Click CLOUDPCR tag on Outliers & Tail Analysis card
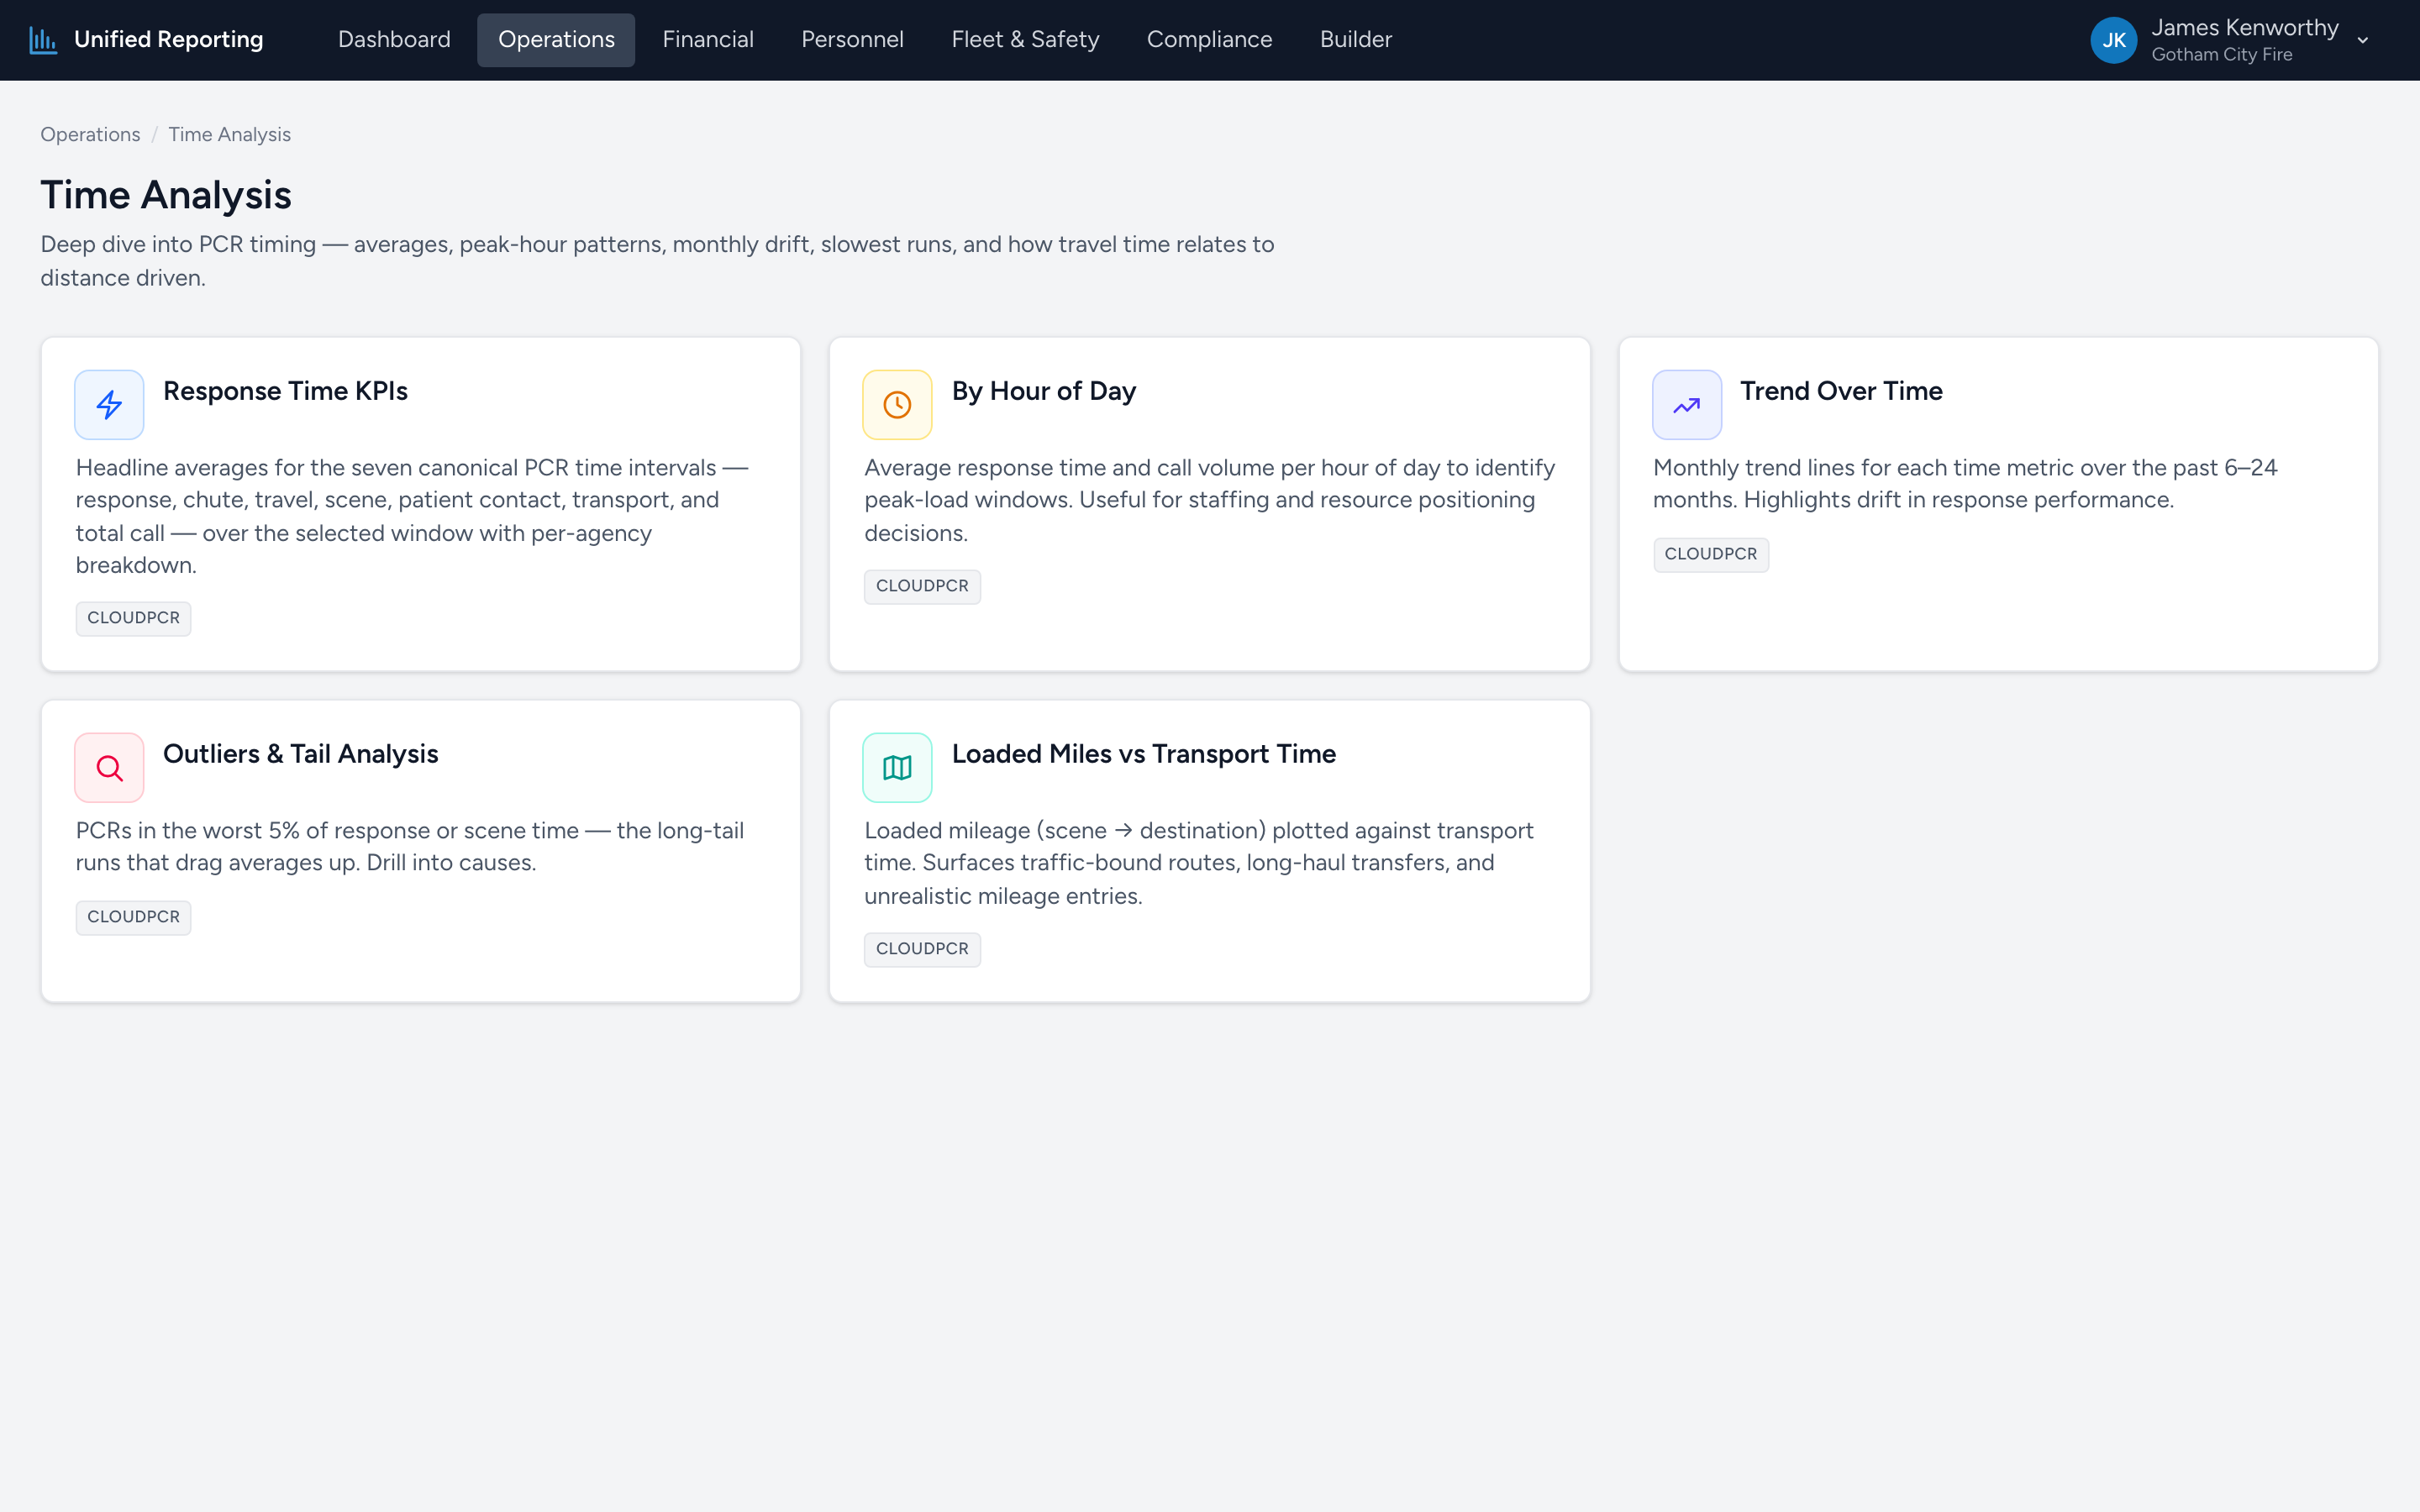Viewport: 2420px width, 1512px height. click(x=133, y=917)
